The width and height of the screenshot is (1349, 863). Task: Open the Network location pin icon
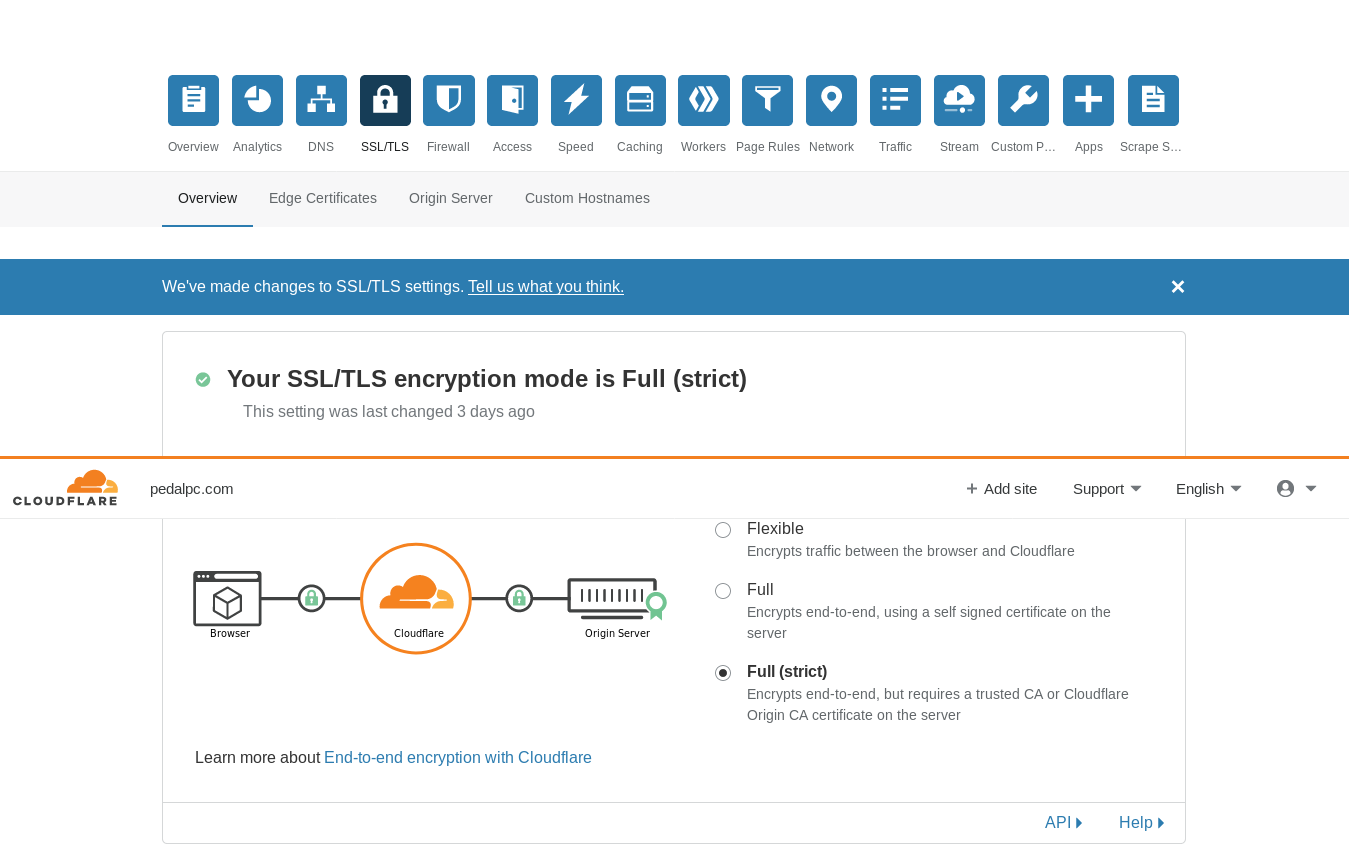click(831, 100)
